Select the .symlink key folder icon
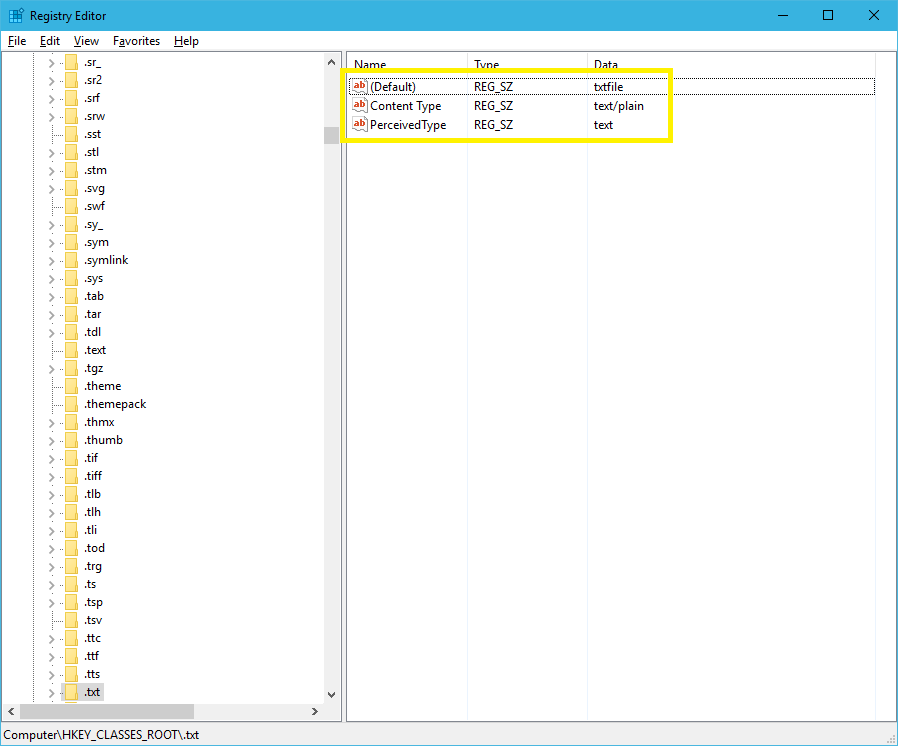 (72, 260)
